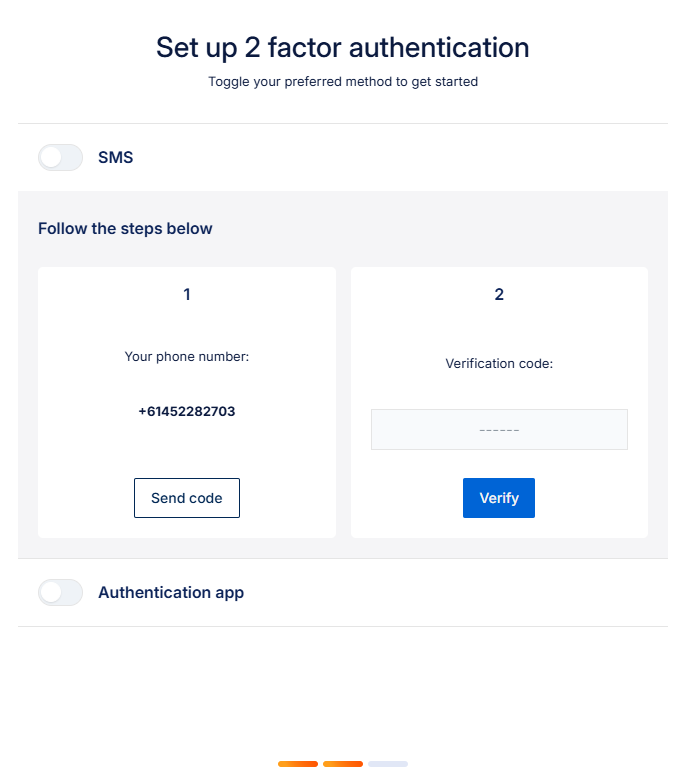Click the Toggle your preferred method subtitle

point(343,82)
